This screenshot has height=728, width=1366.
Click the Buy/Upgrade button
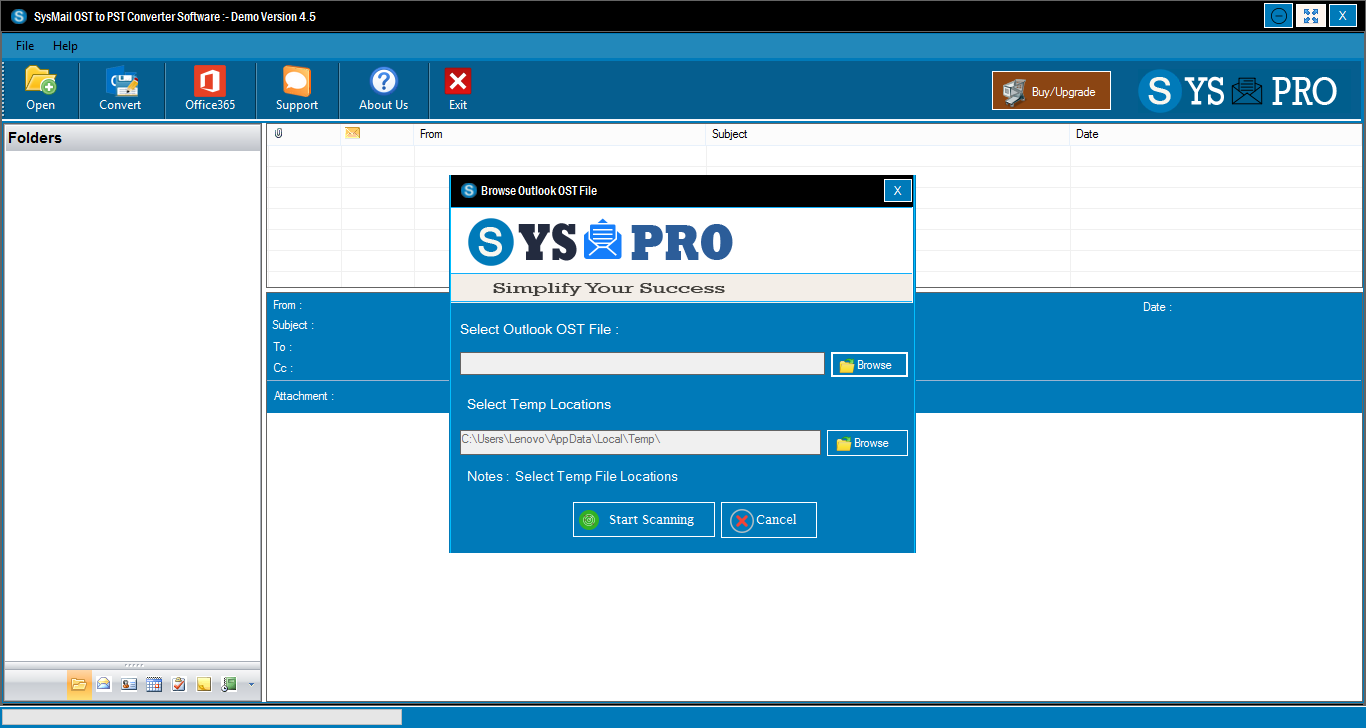[x=1051, y=91]
